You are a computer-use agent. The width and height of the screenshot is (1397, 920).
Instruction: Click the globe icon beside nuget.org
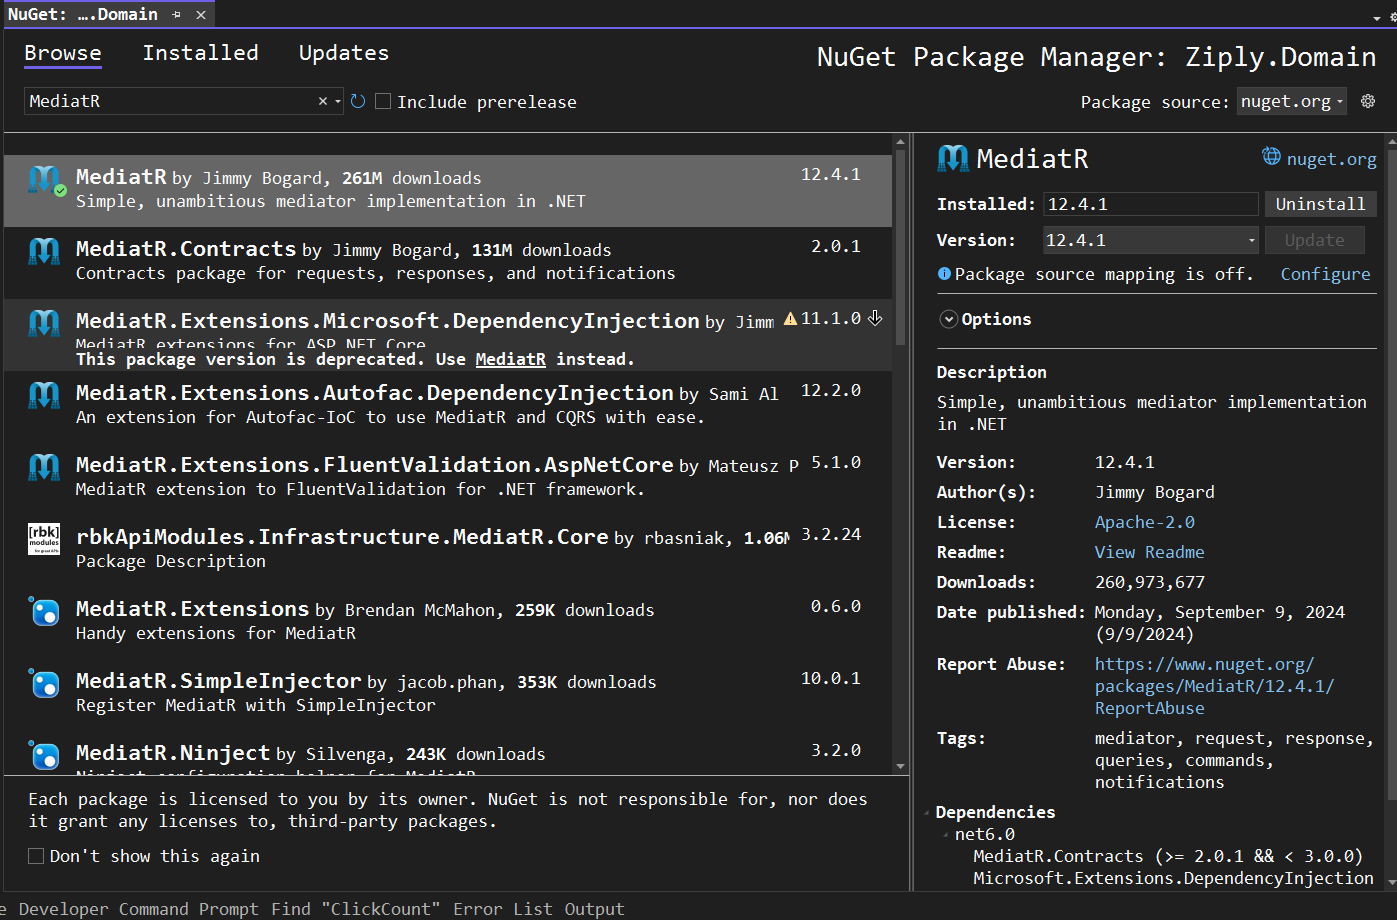click(1271, 157)
